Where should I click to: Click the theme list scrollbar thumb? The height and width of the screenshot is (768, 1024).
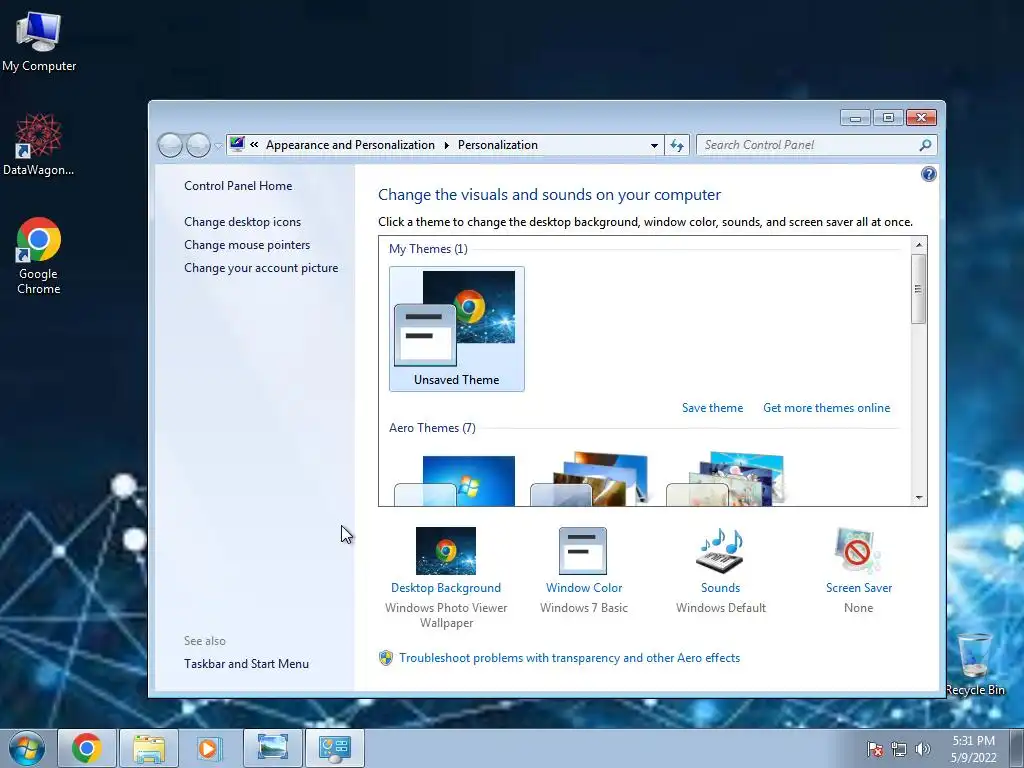pyautogui.click(x=919, y=288)
